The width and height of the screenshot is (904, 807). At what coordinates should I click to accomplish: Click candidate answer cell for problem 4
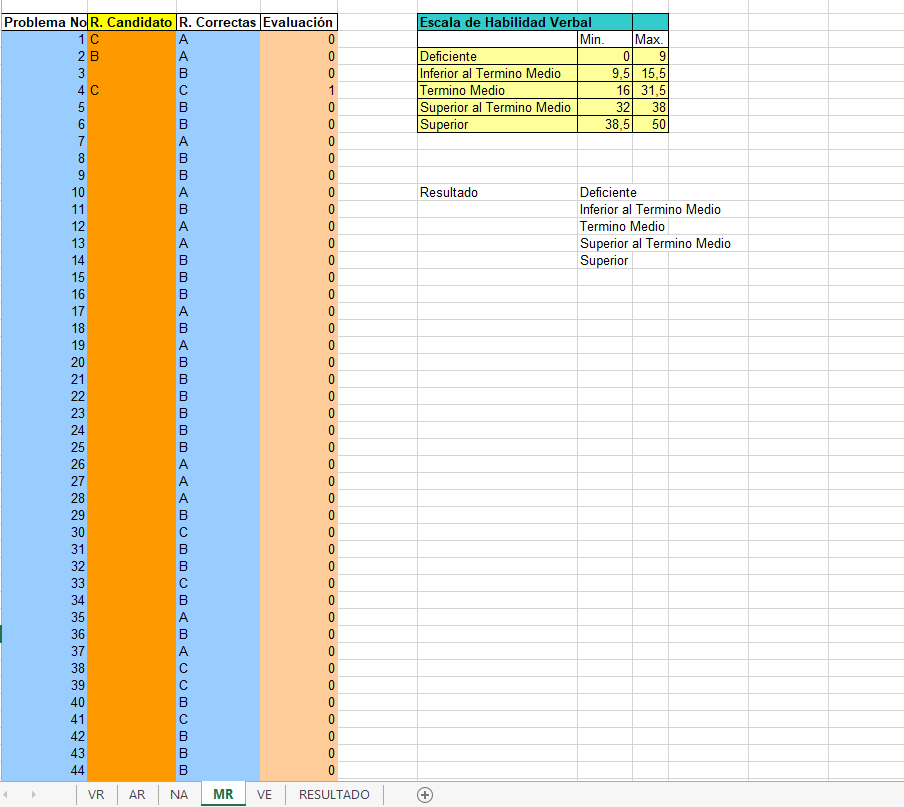[131, 90]
